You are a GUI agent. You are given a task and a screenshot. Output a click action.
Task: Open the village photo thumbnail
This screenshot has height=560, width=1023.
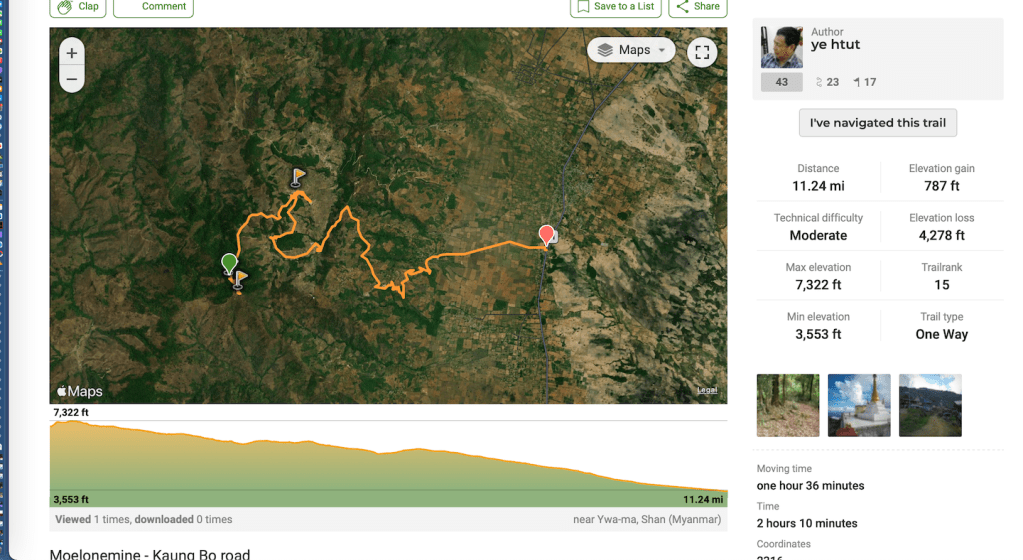coord(930,405)
